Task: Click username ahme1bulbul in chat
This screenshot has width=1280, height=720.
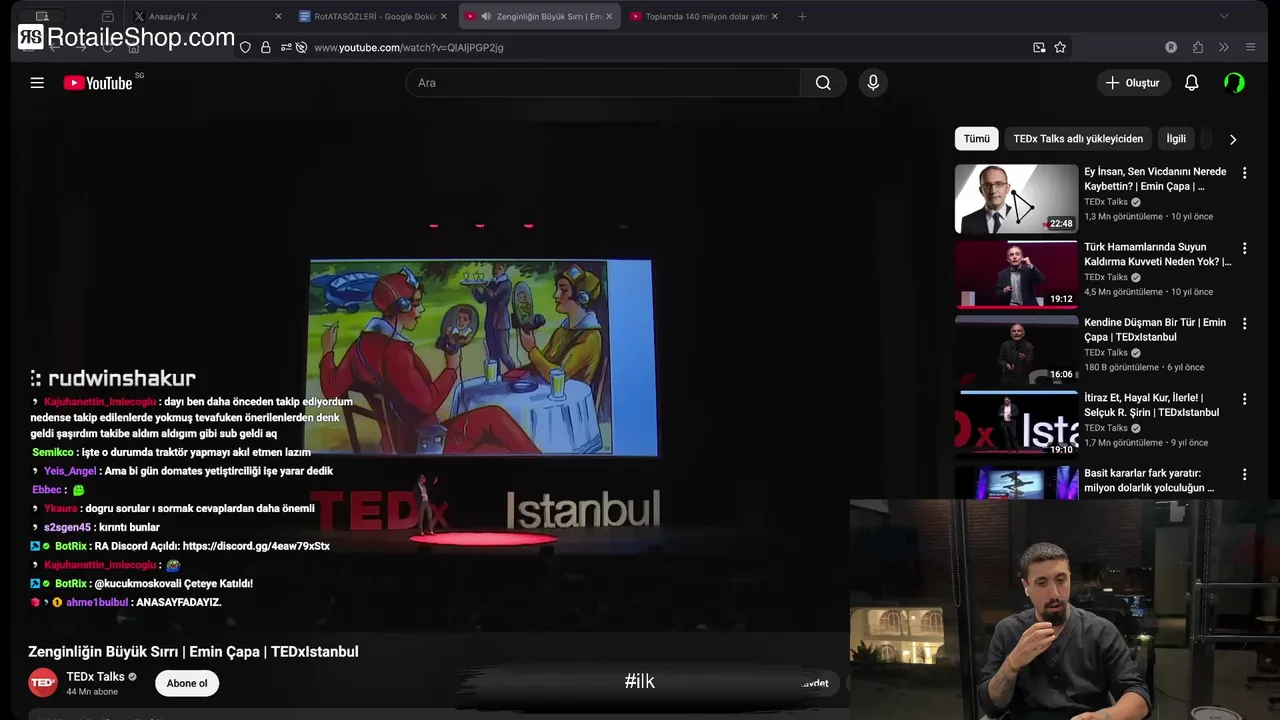Action: tap(97, 603)
